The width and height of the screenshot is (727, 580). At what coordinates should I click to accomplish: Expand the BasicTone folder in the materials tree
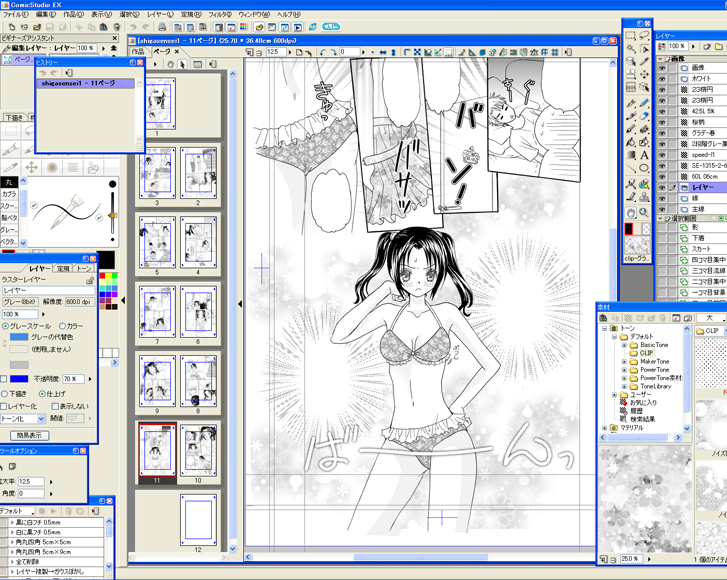(624, 345)
